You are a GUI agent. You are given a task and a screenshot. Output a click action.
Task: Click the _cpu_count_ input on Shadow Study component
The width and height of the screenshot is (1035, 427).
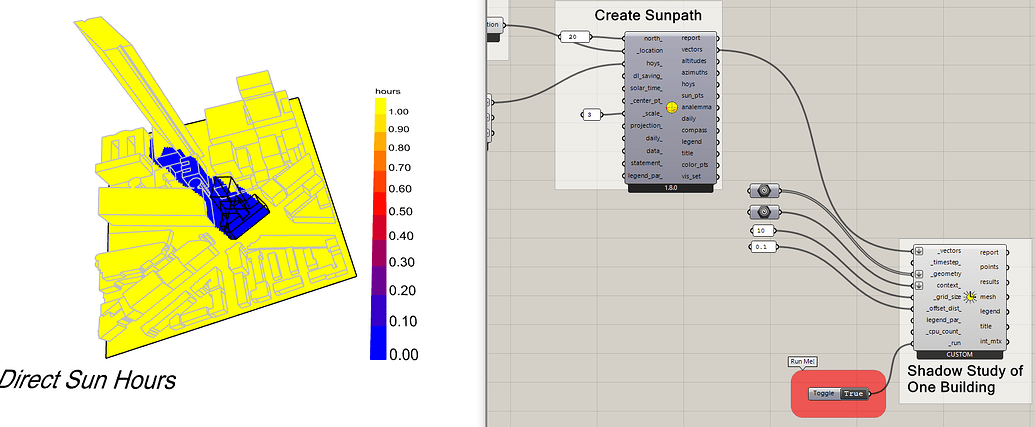(x=943, y=331)
